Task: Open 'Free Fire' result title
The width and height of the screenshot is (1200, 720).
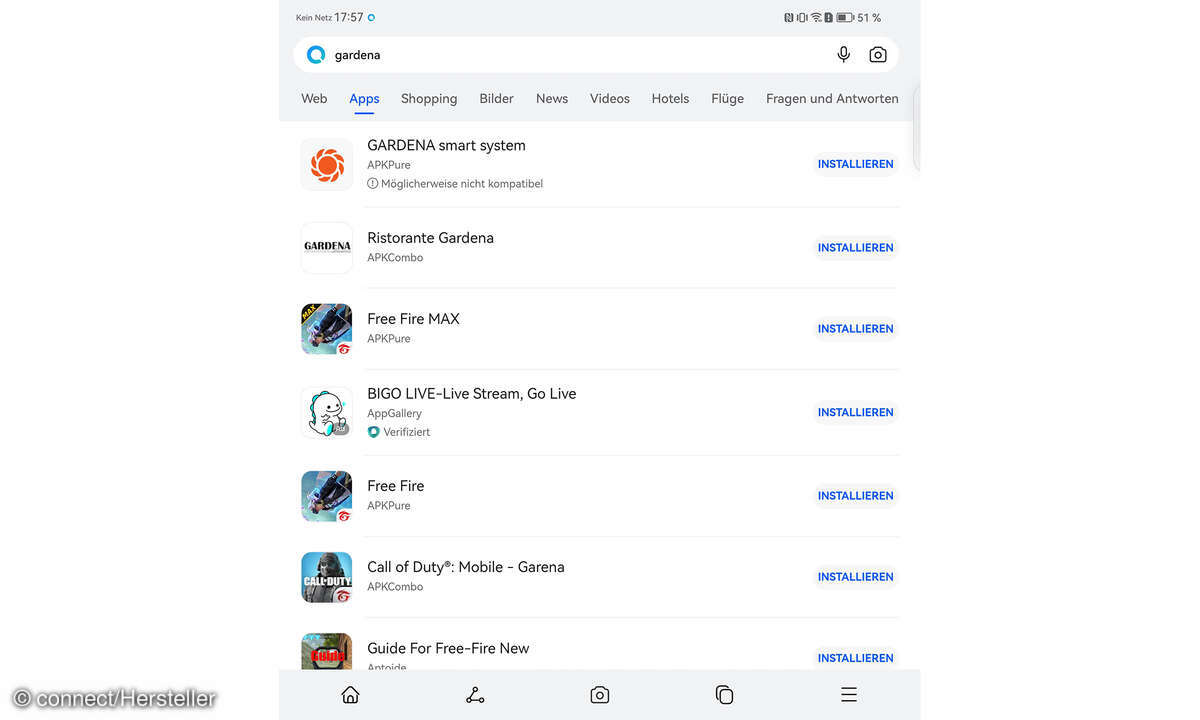Action: (396, 486)
